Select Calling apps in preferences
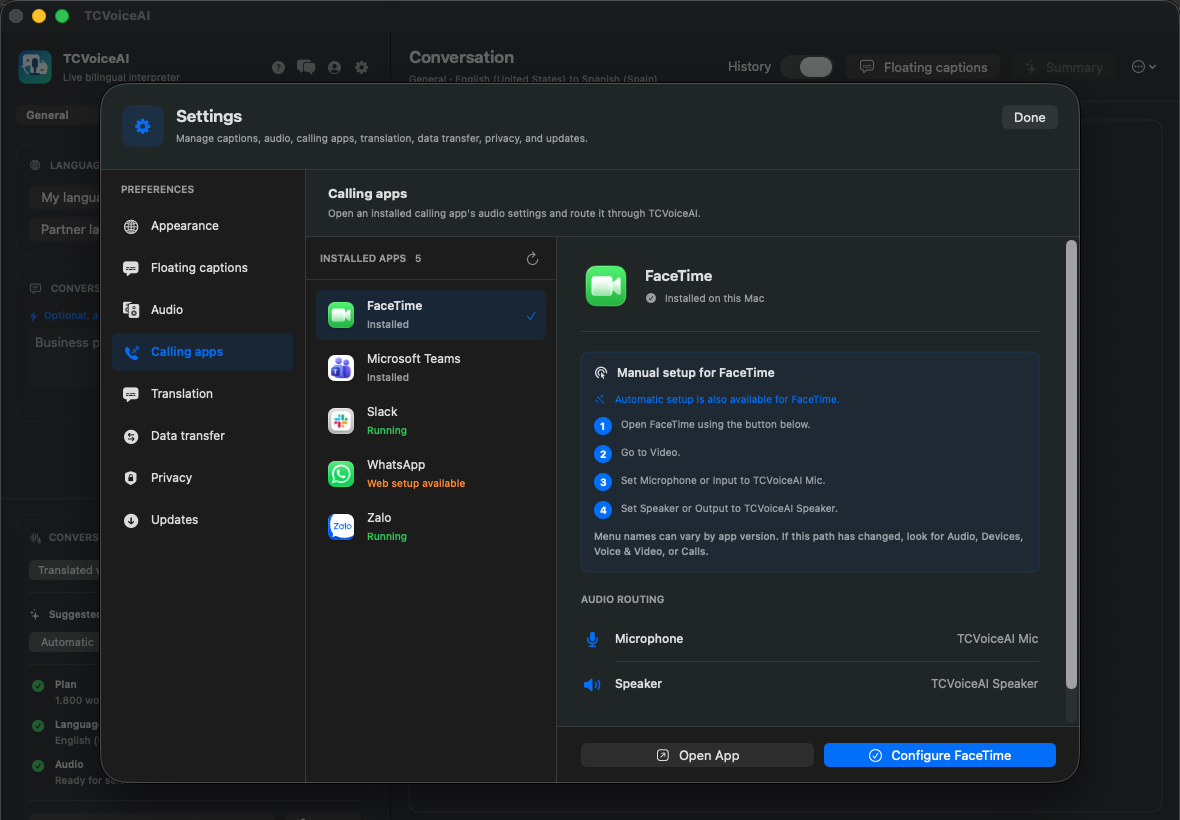This screenshot has width=1180, height=820. 202,352
